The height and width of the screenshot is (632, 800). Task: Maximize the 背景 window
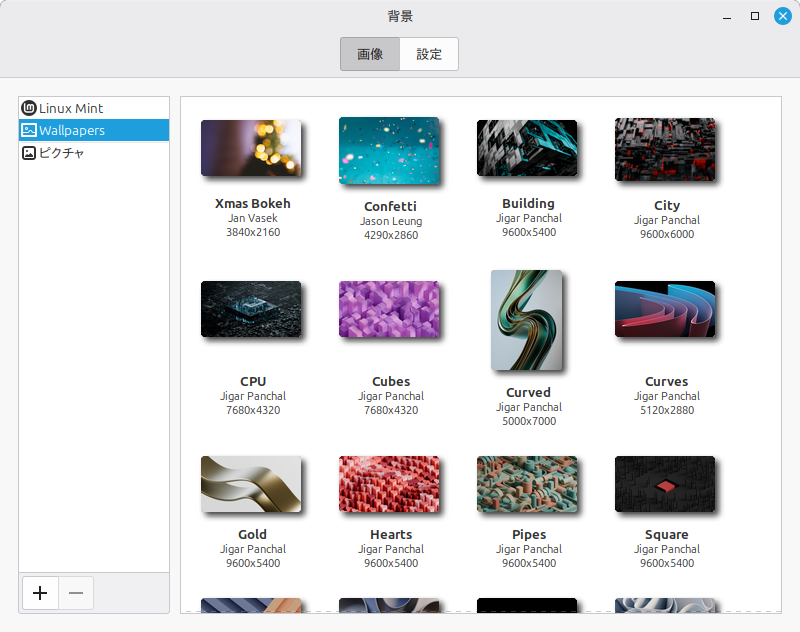click(x=755, y=16)
